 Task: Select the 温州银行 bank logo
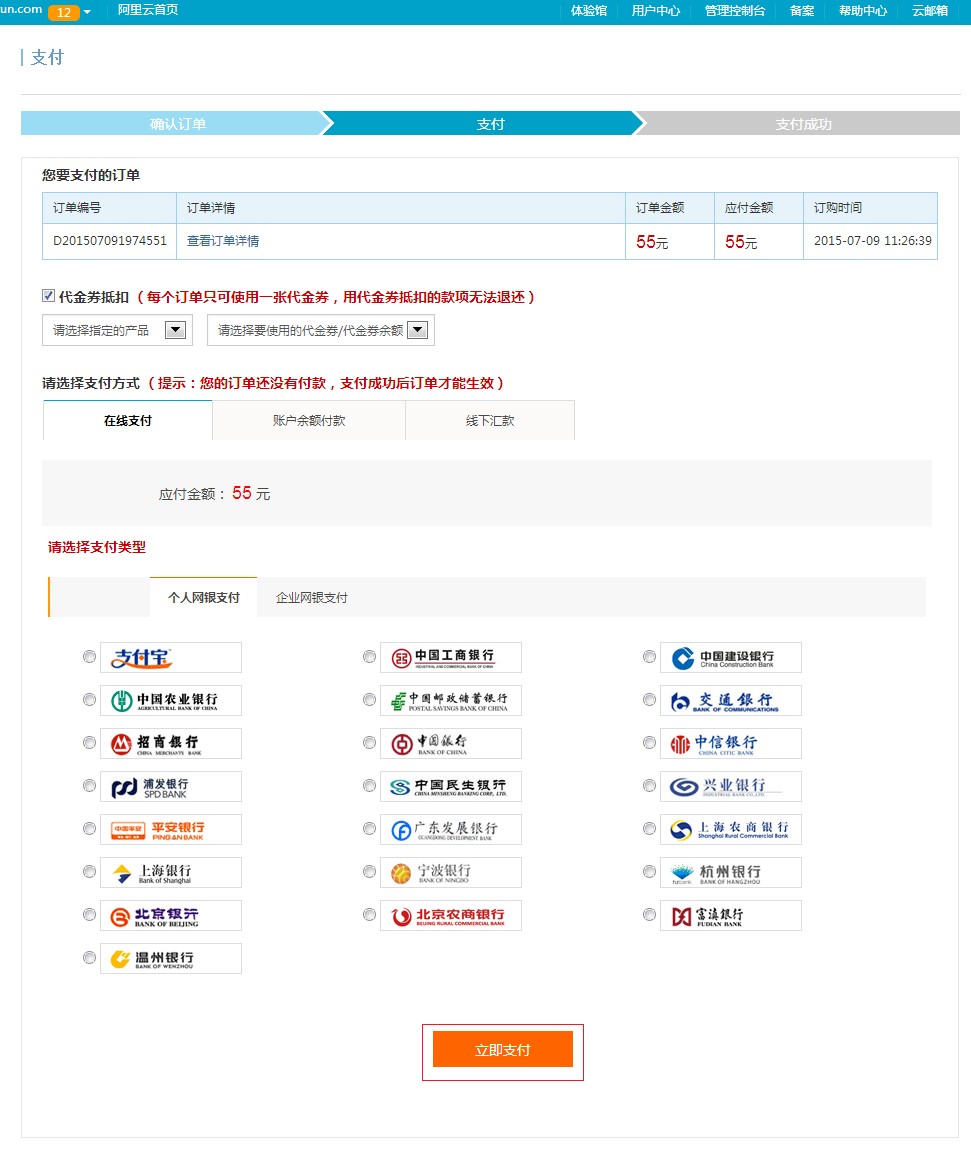coord(170,957)
